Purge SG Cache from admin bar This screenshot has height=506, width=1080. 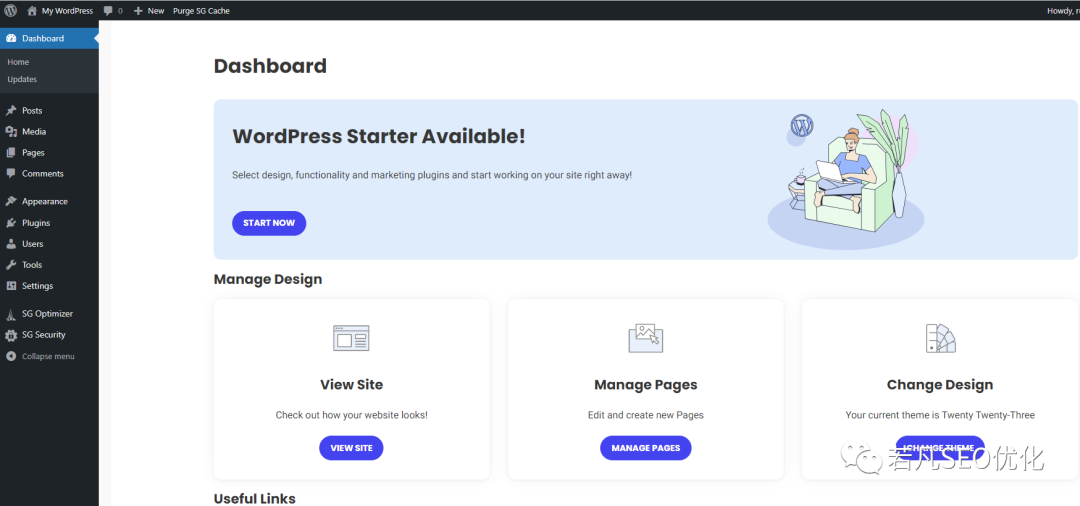point(201,11)
